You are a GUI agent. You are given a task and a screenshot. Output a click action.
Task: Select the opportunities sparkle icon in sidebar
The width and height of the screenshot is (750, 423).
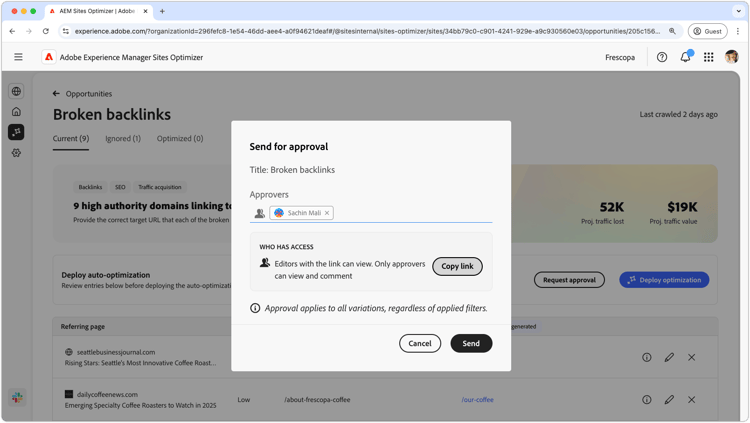[16, 132]
